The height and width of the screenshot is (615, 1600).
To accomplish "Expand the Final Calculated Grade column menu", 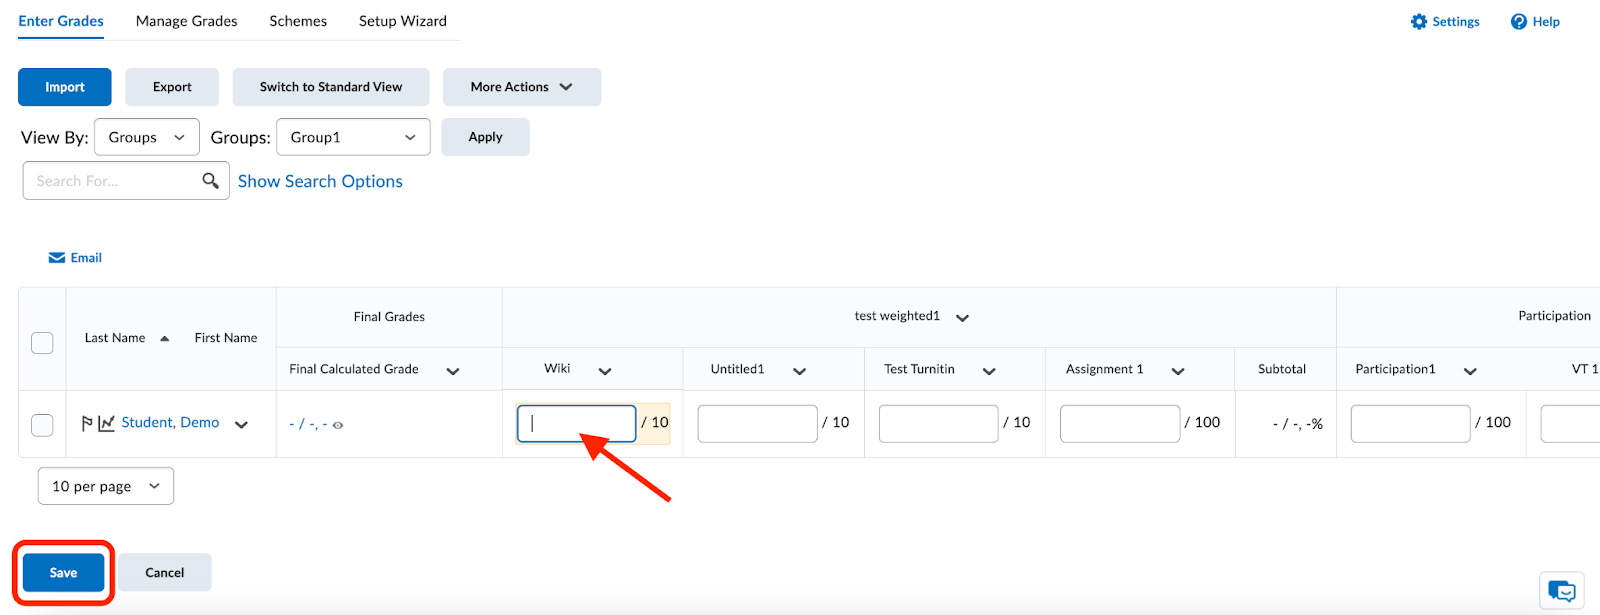I will coord(453,371).
